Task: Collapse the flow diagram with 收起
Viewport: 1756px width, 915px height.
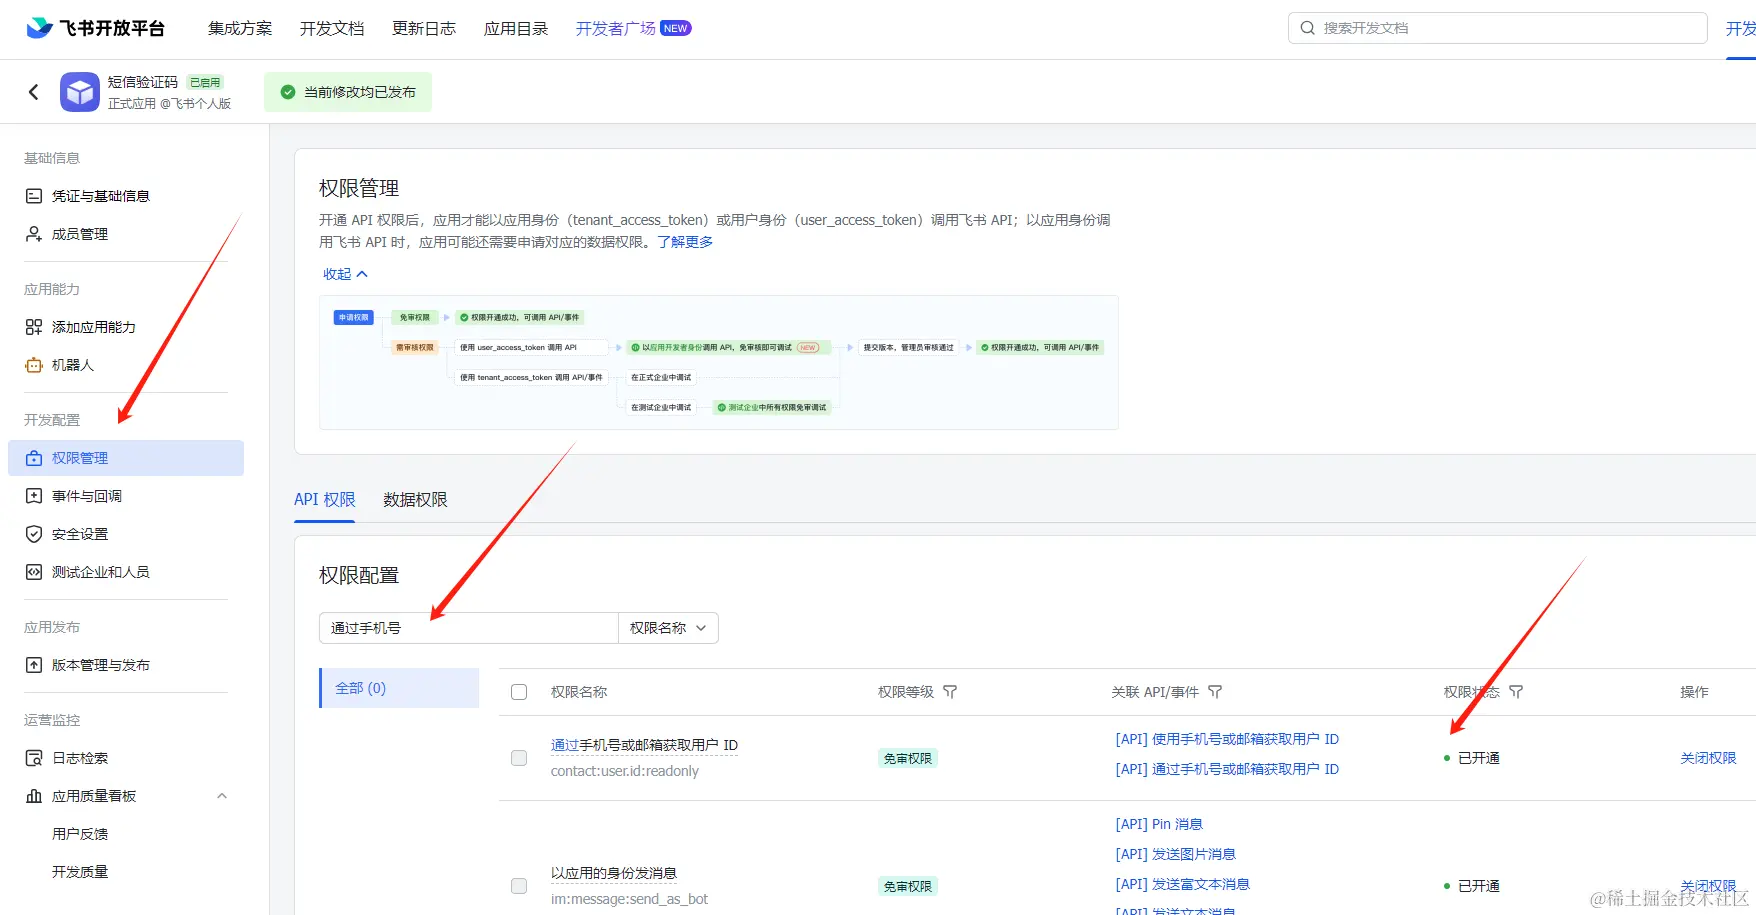Action: pos(345,274)
